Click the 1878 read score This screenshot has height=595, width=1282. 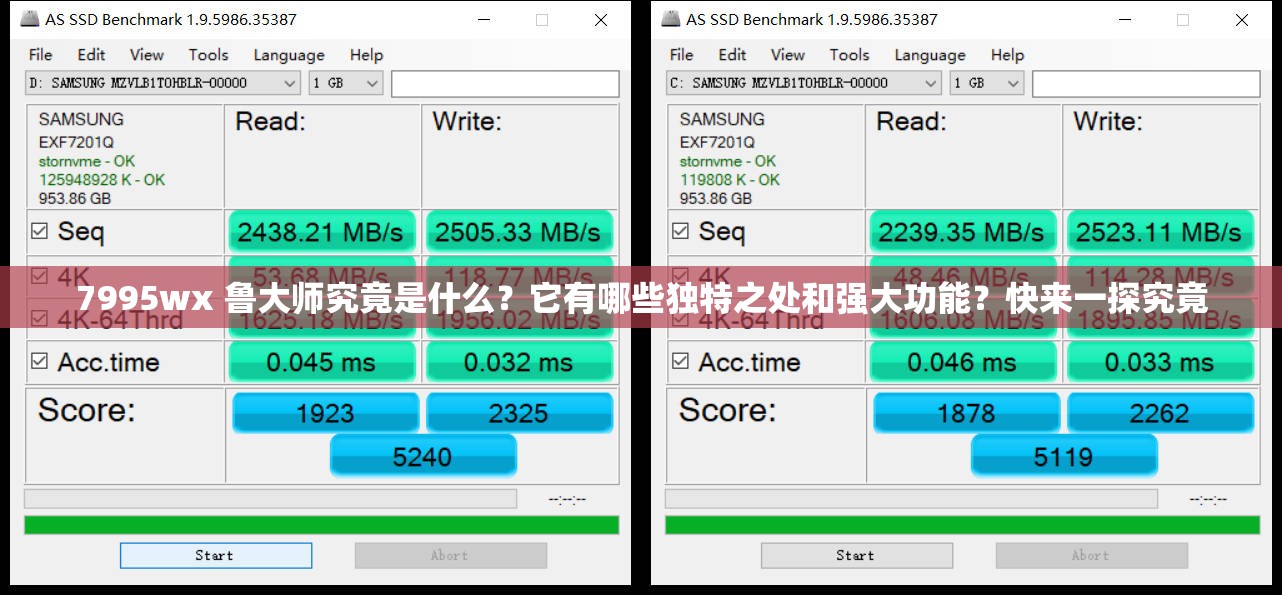pos(966,412)
